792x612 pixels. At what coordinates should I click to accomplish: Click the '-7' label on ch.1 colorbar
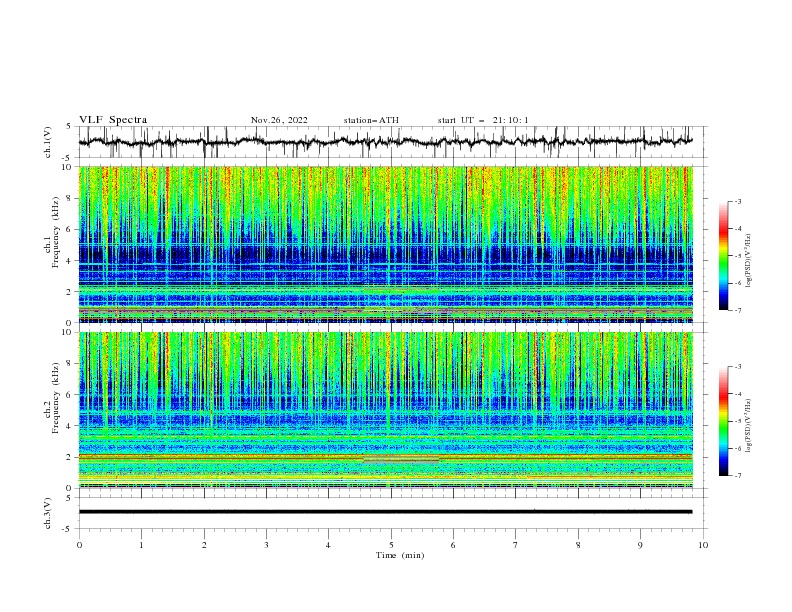[x=738, y=310]
